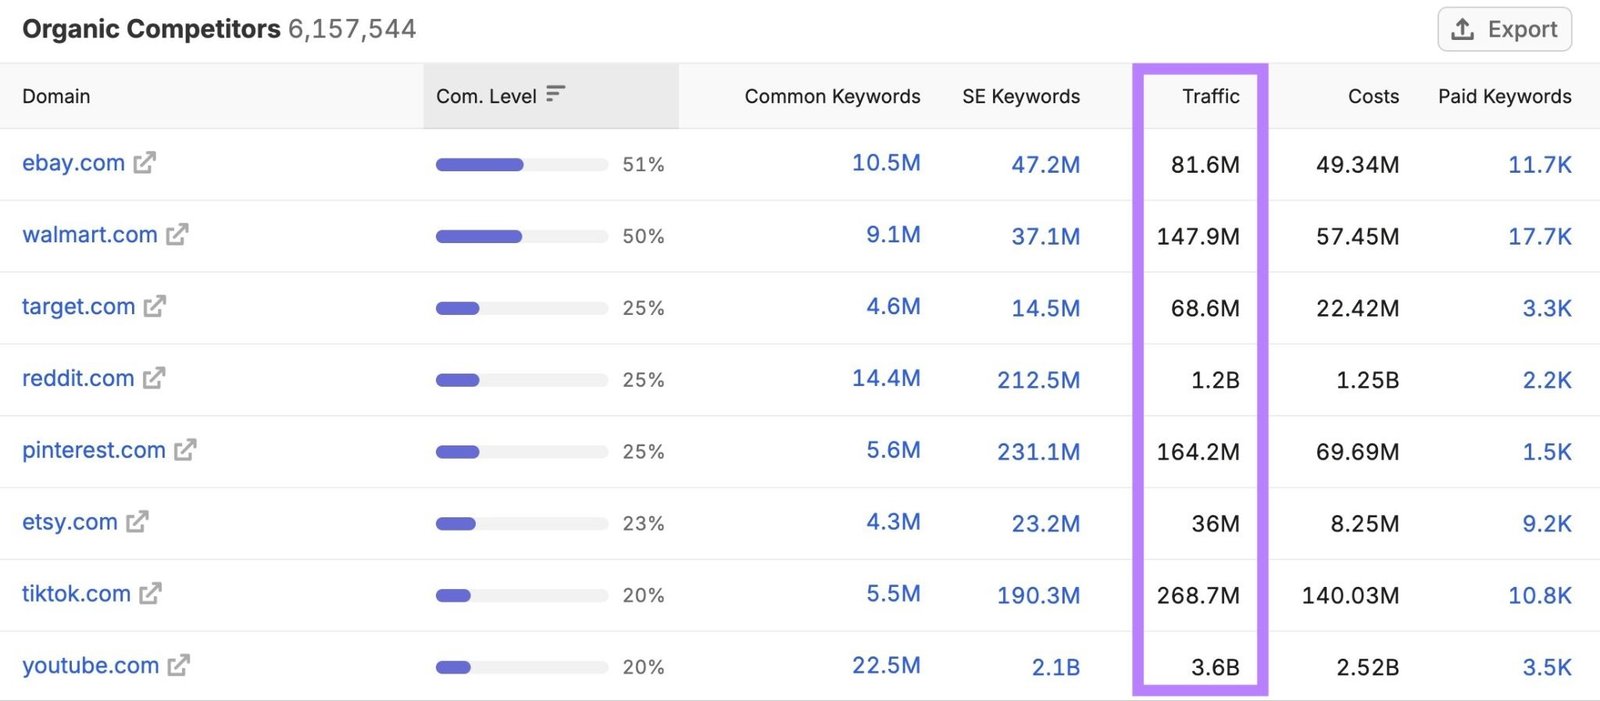Screen dimensions: 1600x701
Task: Open reddit.com external link icon
Action: 154,378
